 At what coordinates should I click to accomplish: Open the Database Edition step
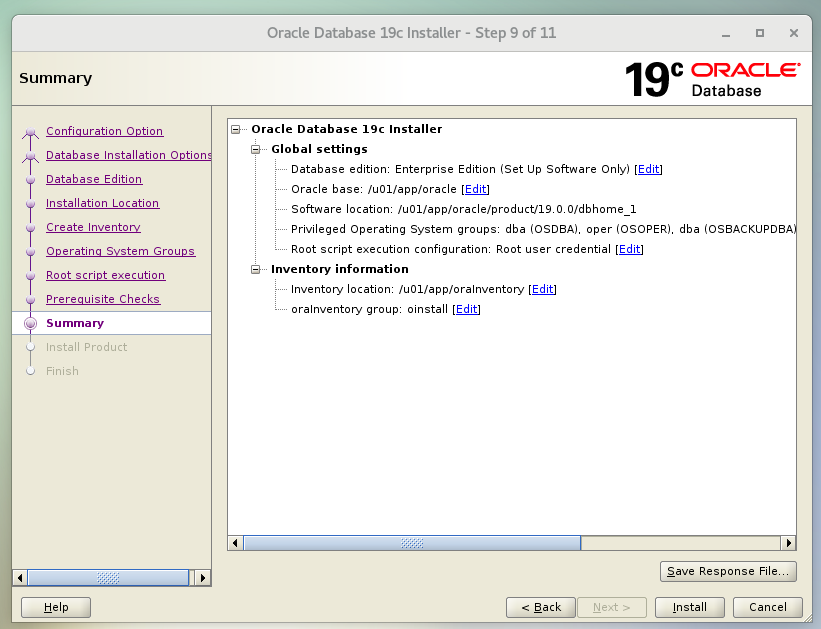[94, 179]
